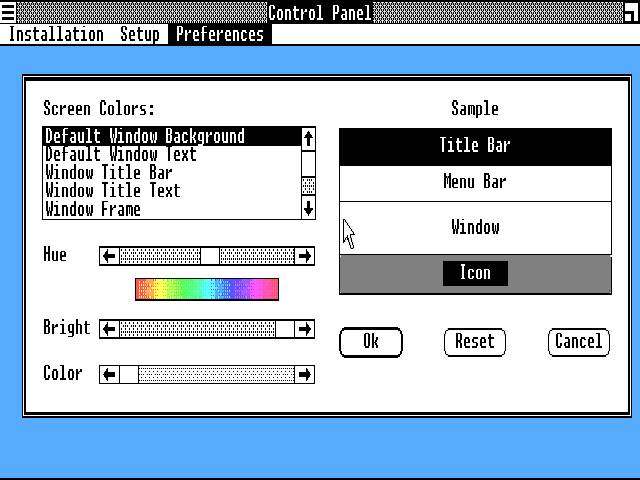The height and width of the screenshot is (480, 640).
Task: Click the sample Title Bar area
Action: (x=476, y=147)
